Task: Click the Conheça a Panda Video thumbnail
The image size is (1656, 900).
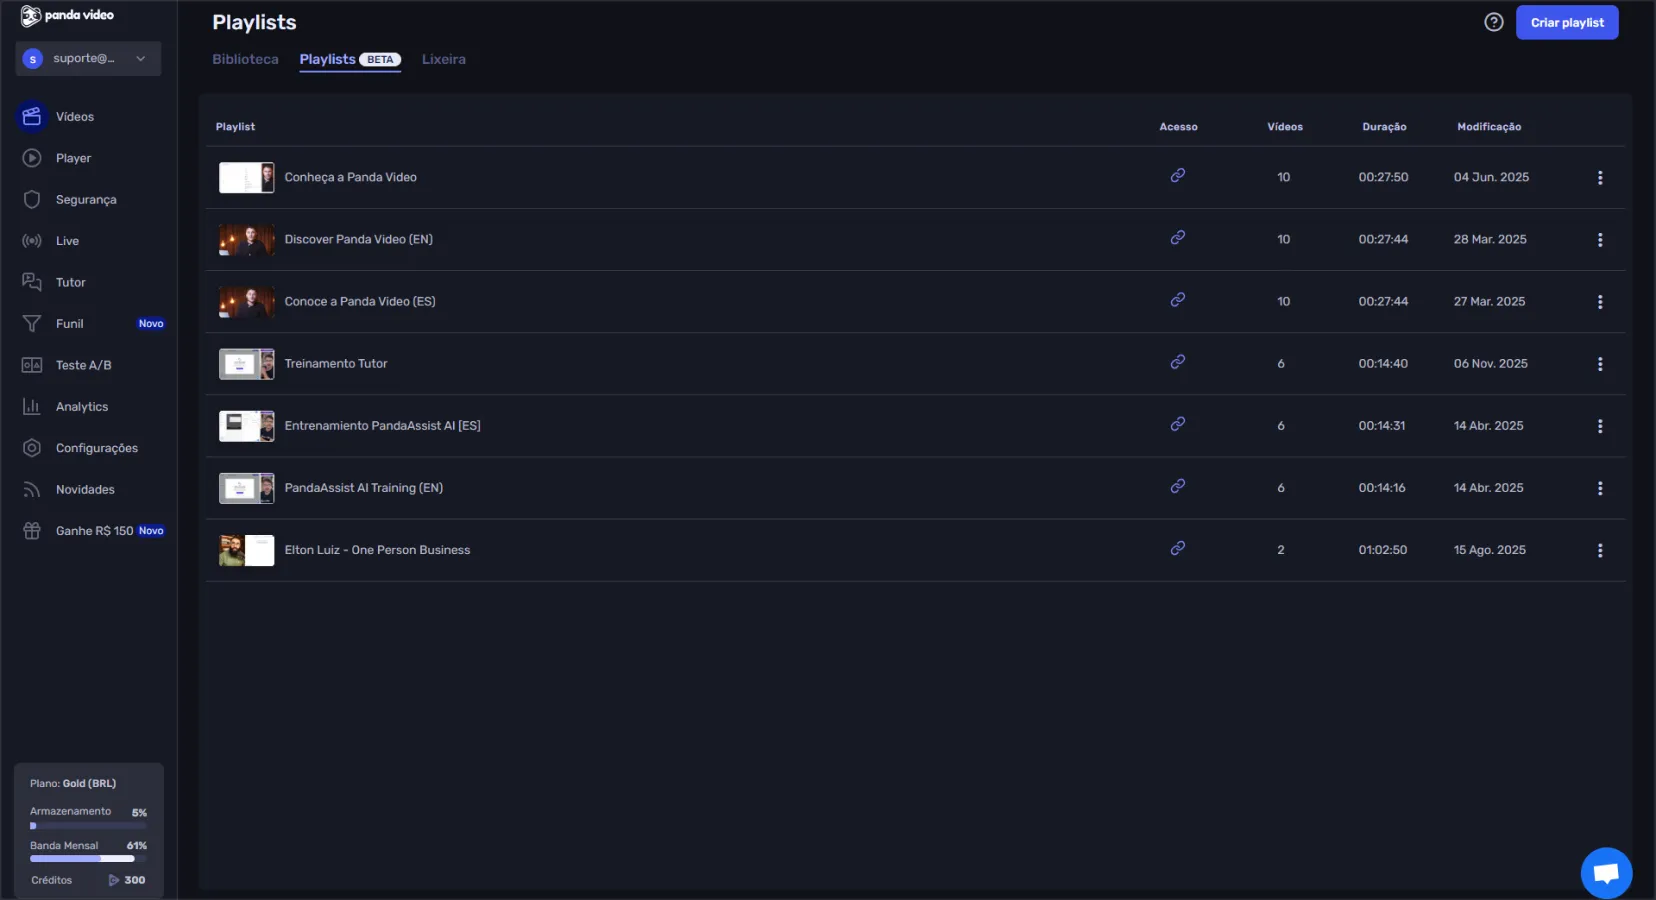Action: pyautogui.click(x=247, y=178)
